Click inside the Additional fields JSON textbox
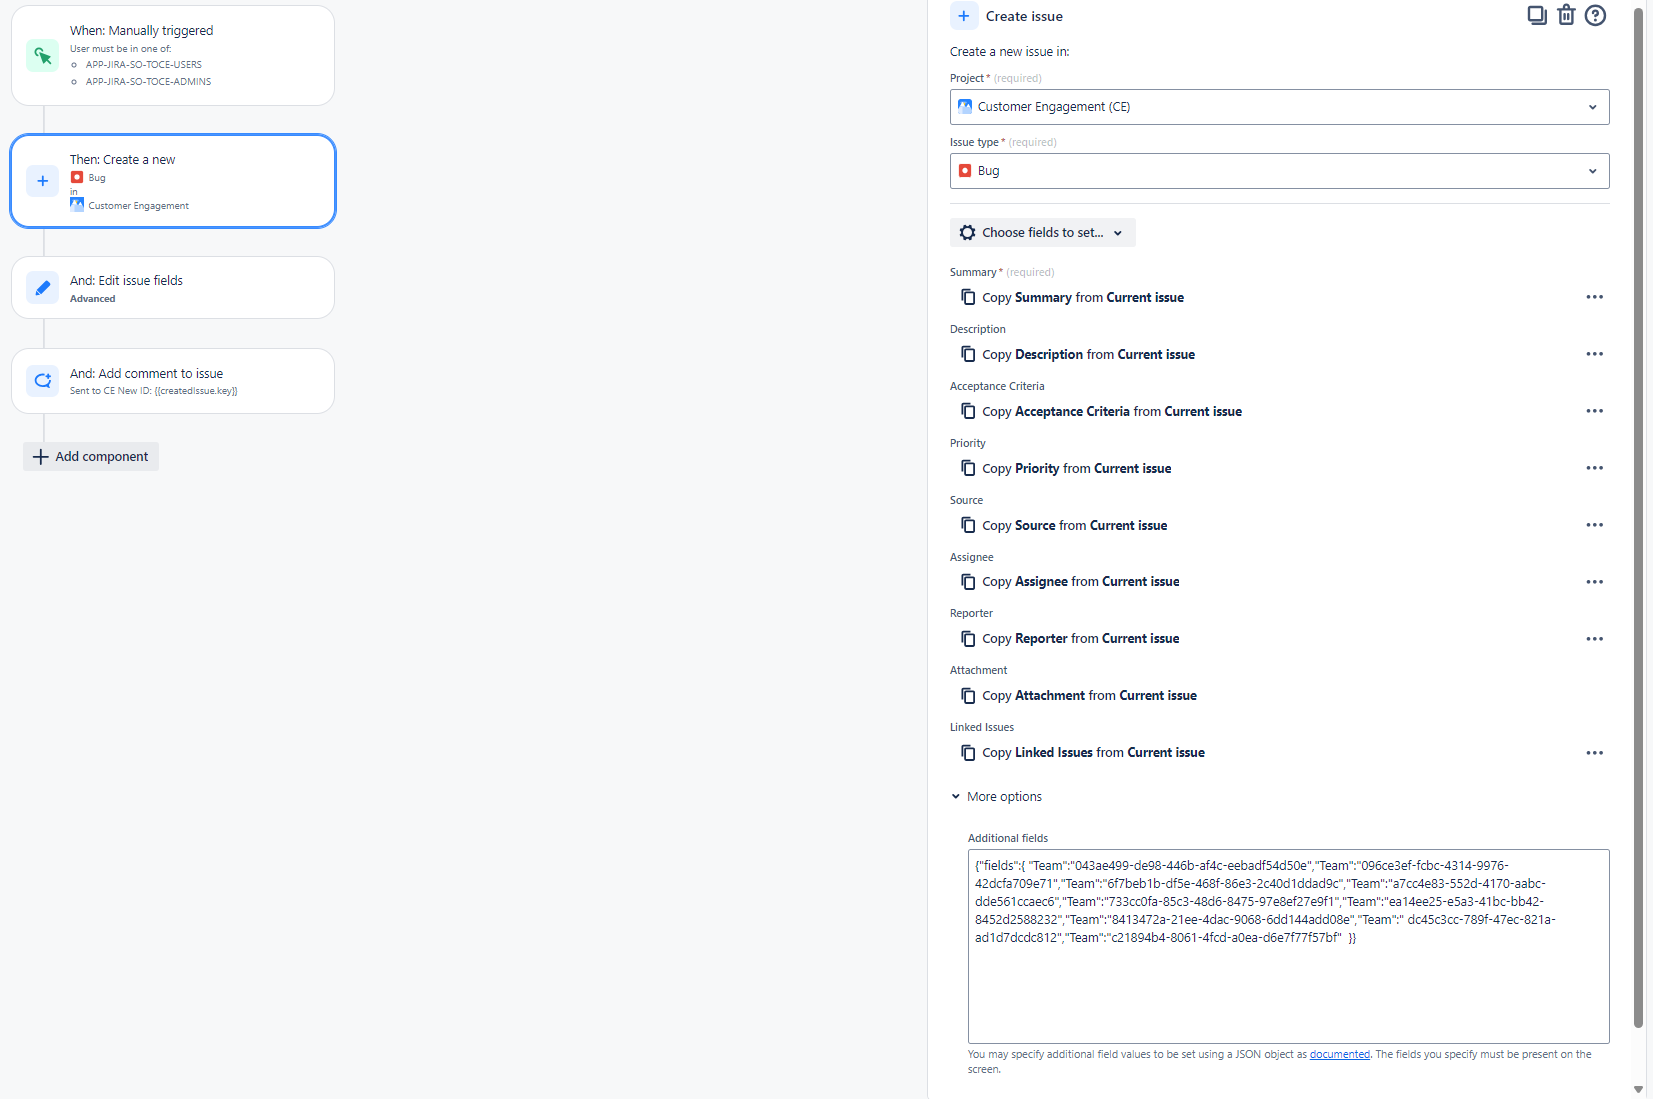Screen dimensions: 1653x1099 pyautogui.click(x=1288, y=946)
